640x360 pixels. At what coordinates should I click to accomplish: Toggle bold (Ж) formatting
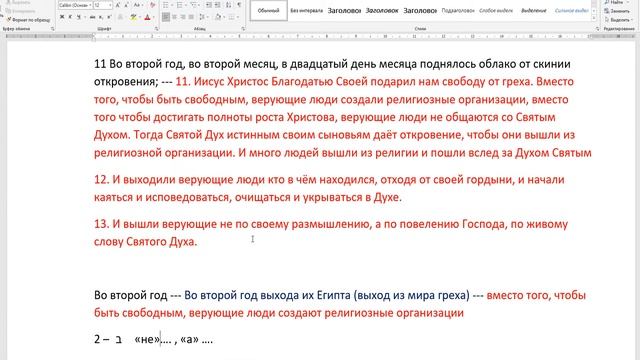click(x=62, y=17)
